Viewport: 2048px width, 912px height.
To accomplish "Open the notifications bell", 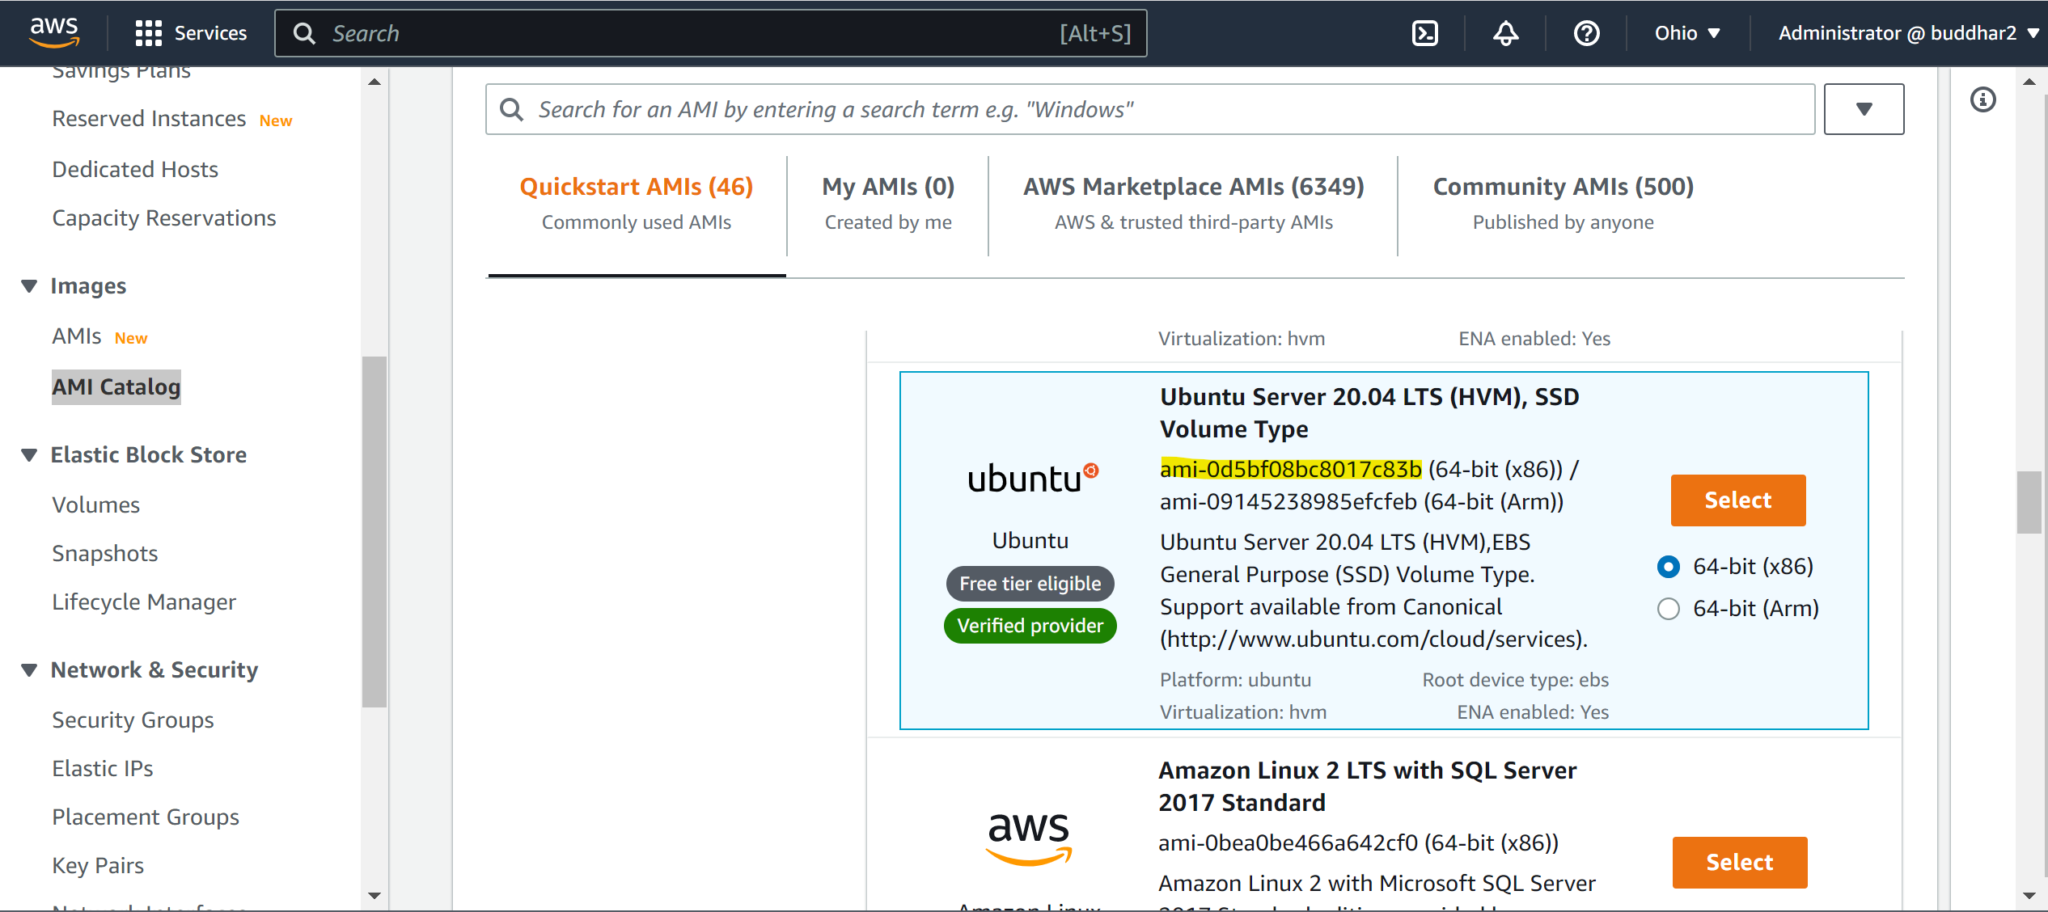I will 1504,32.
